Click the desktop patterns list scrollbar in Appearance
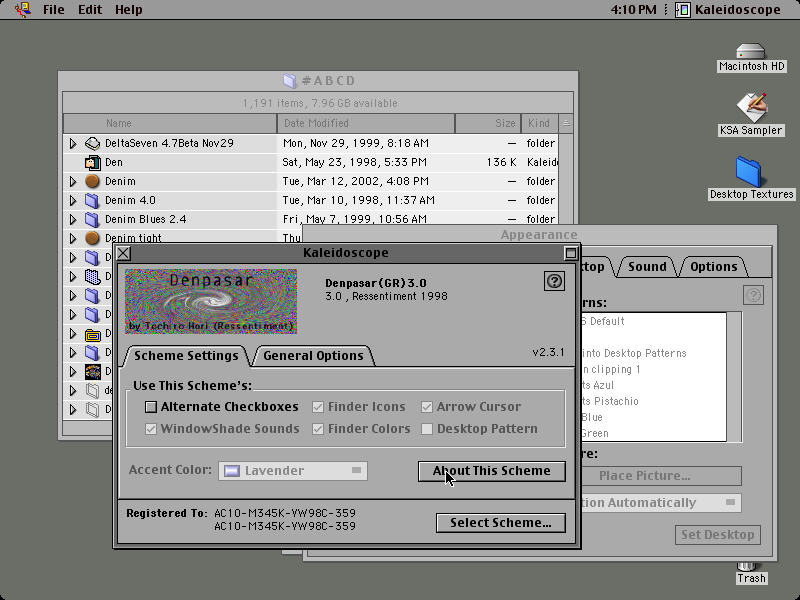Screen dimensions: 800x600 tap(734, 377)
